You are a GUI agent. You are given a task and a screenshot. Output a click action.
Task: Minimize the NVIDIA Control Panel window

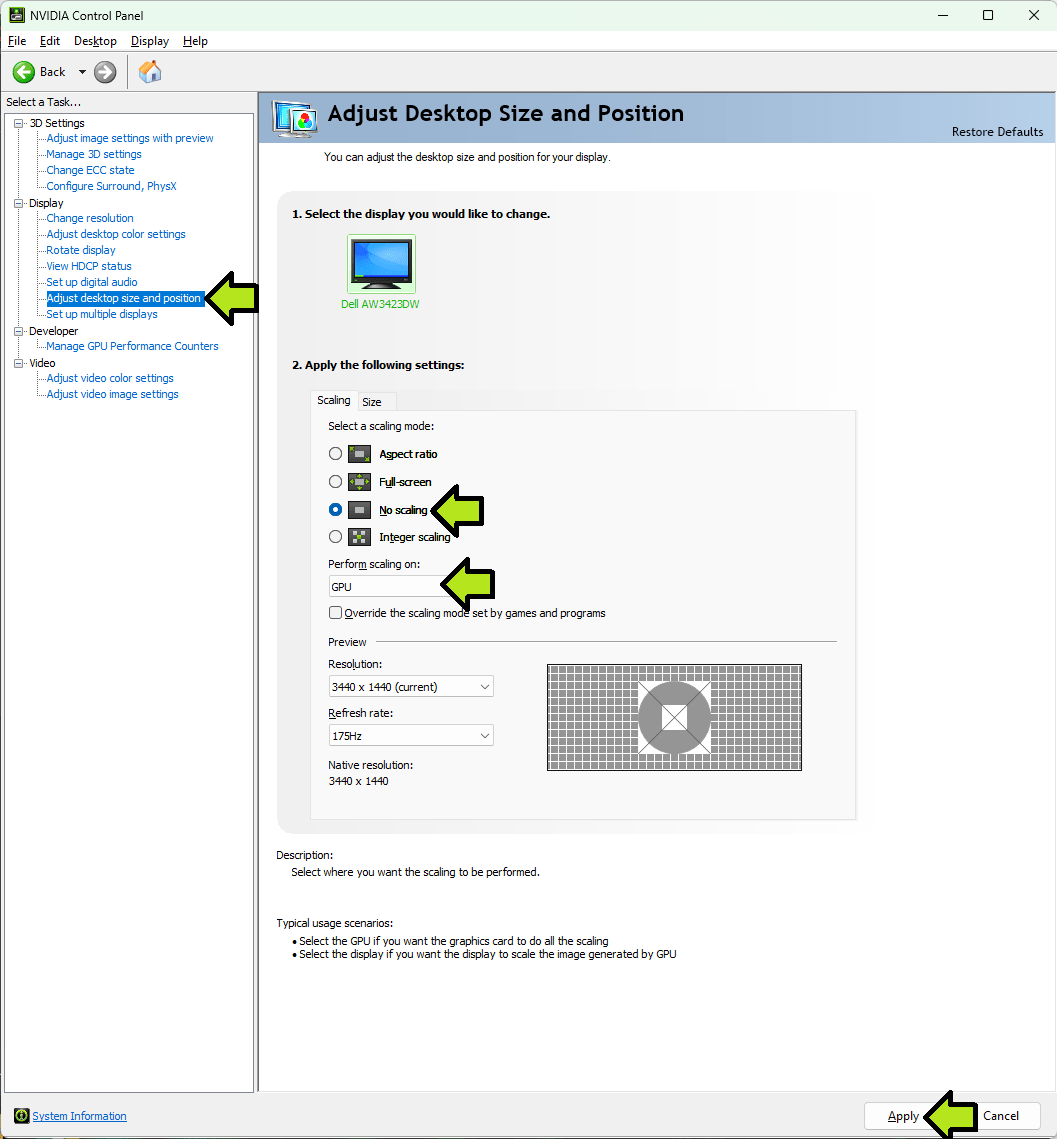943,15
